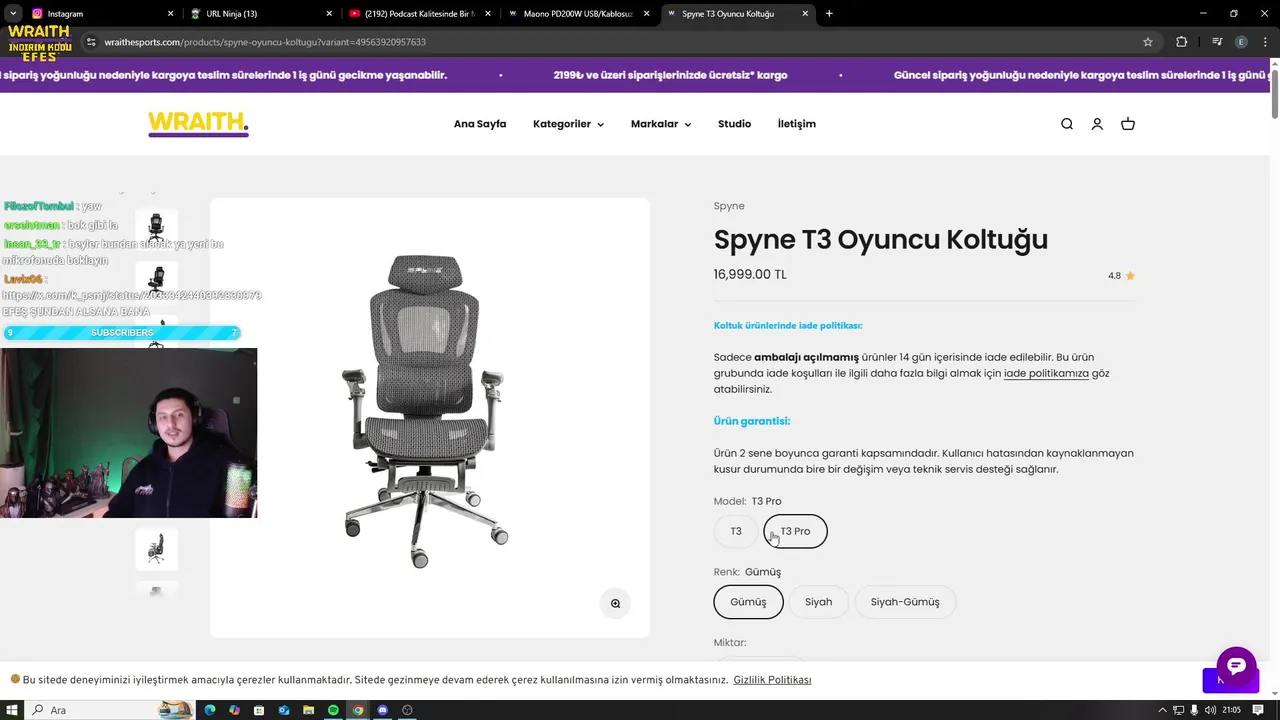
Task: Click the Spyne brand link
Action: 729,206
